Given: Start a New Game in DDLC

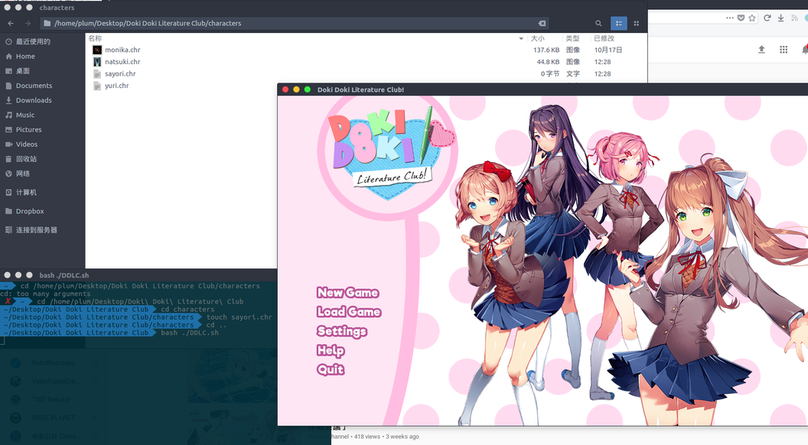Looking at the screenshot, I should pyautogui.click(x=348, y=293).
